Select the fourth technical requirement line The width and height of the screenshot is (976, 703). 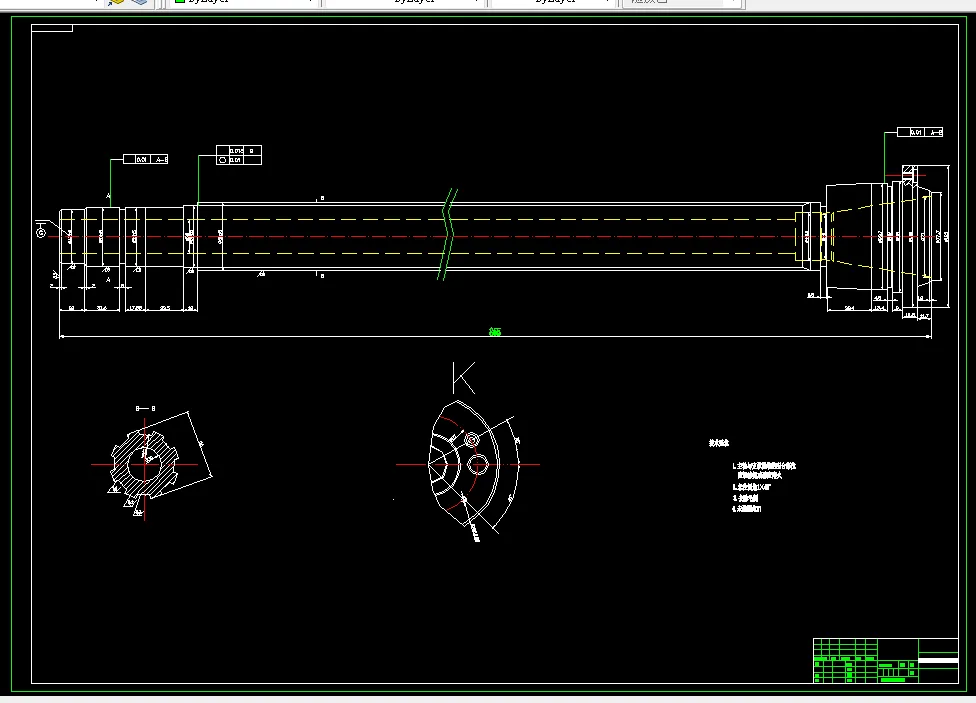point(746,509)
